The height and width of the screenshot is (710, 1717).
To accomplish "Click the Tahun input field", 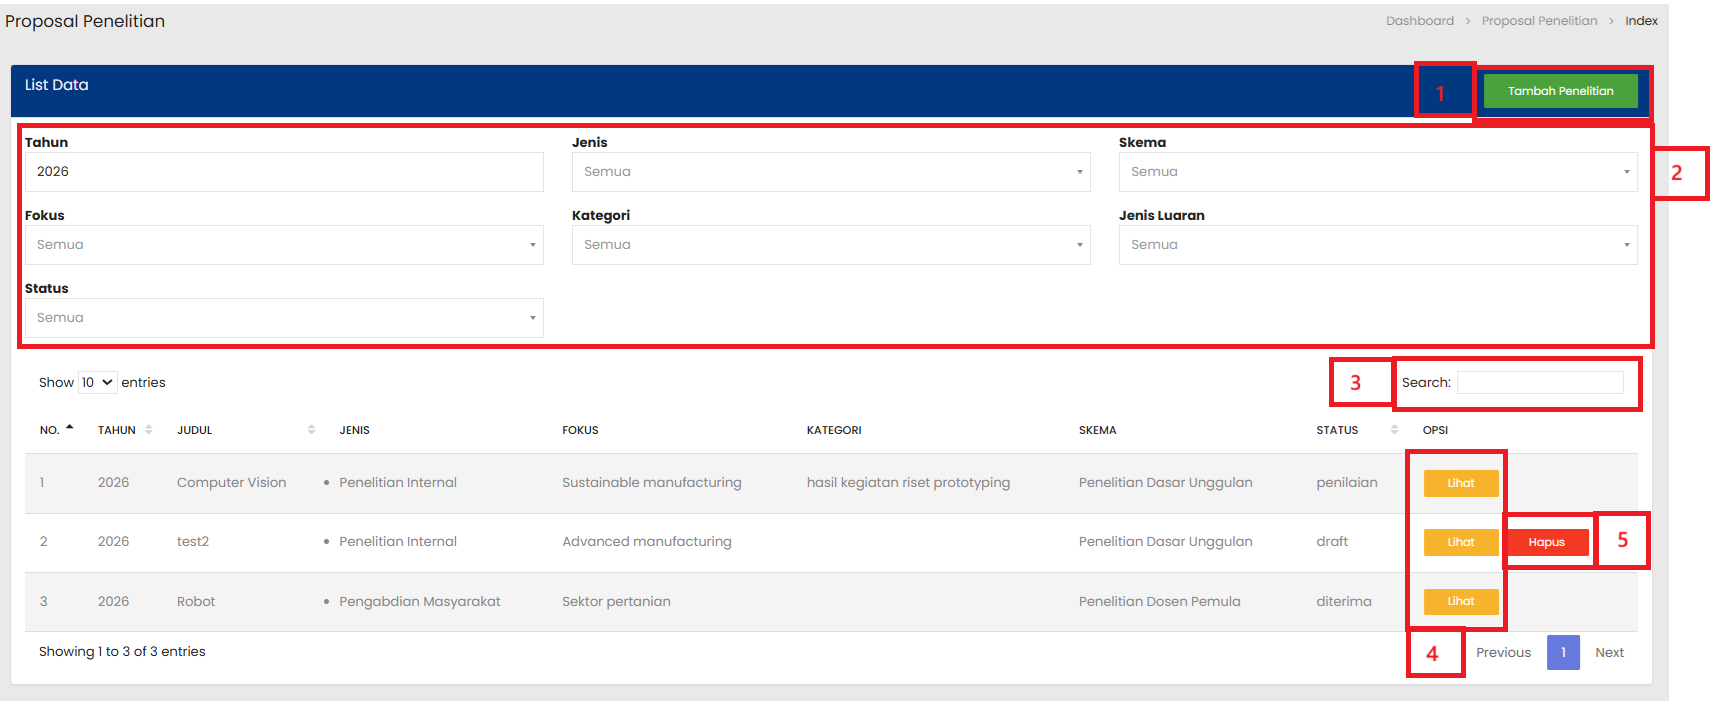I will 283,172.
